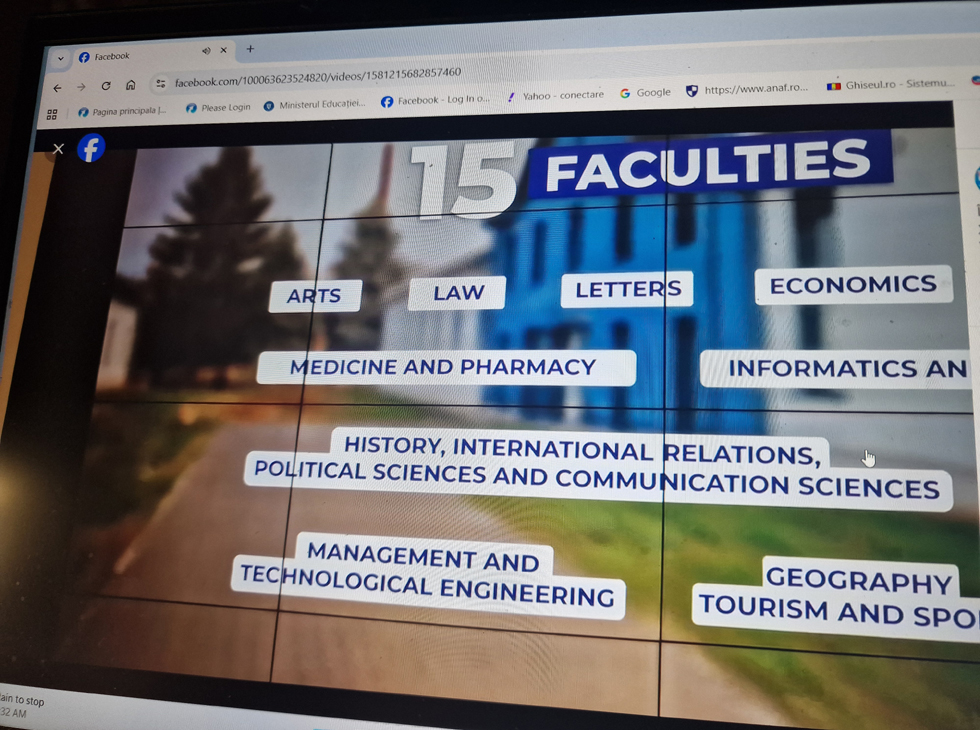Mute the Facebook tab audio icon
The width and height of the screenshot is (980, 730).
point(206,51)
